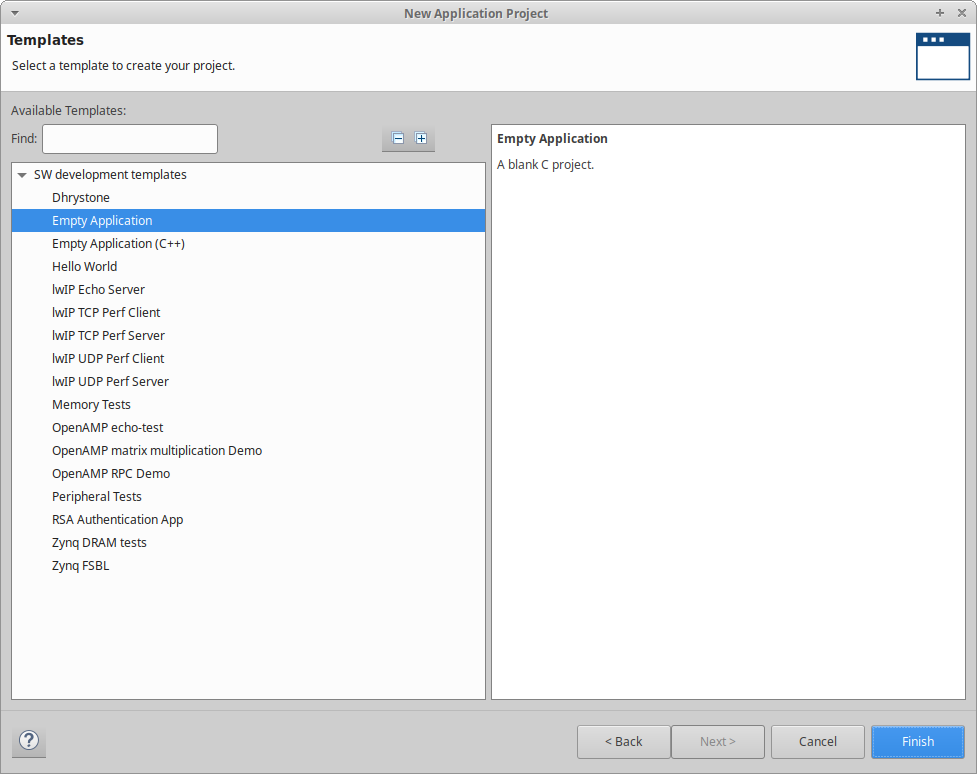Pick the RSA Authentication App template
The image size is (977, 774).
117,520
